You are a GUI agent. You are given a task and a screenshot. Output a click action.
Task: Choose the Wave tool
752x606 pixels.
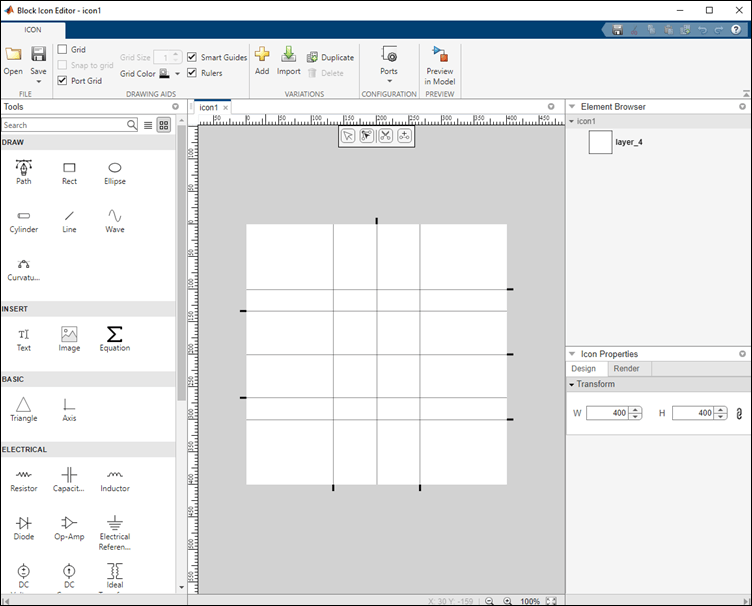115,221
